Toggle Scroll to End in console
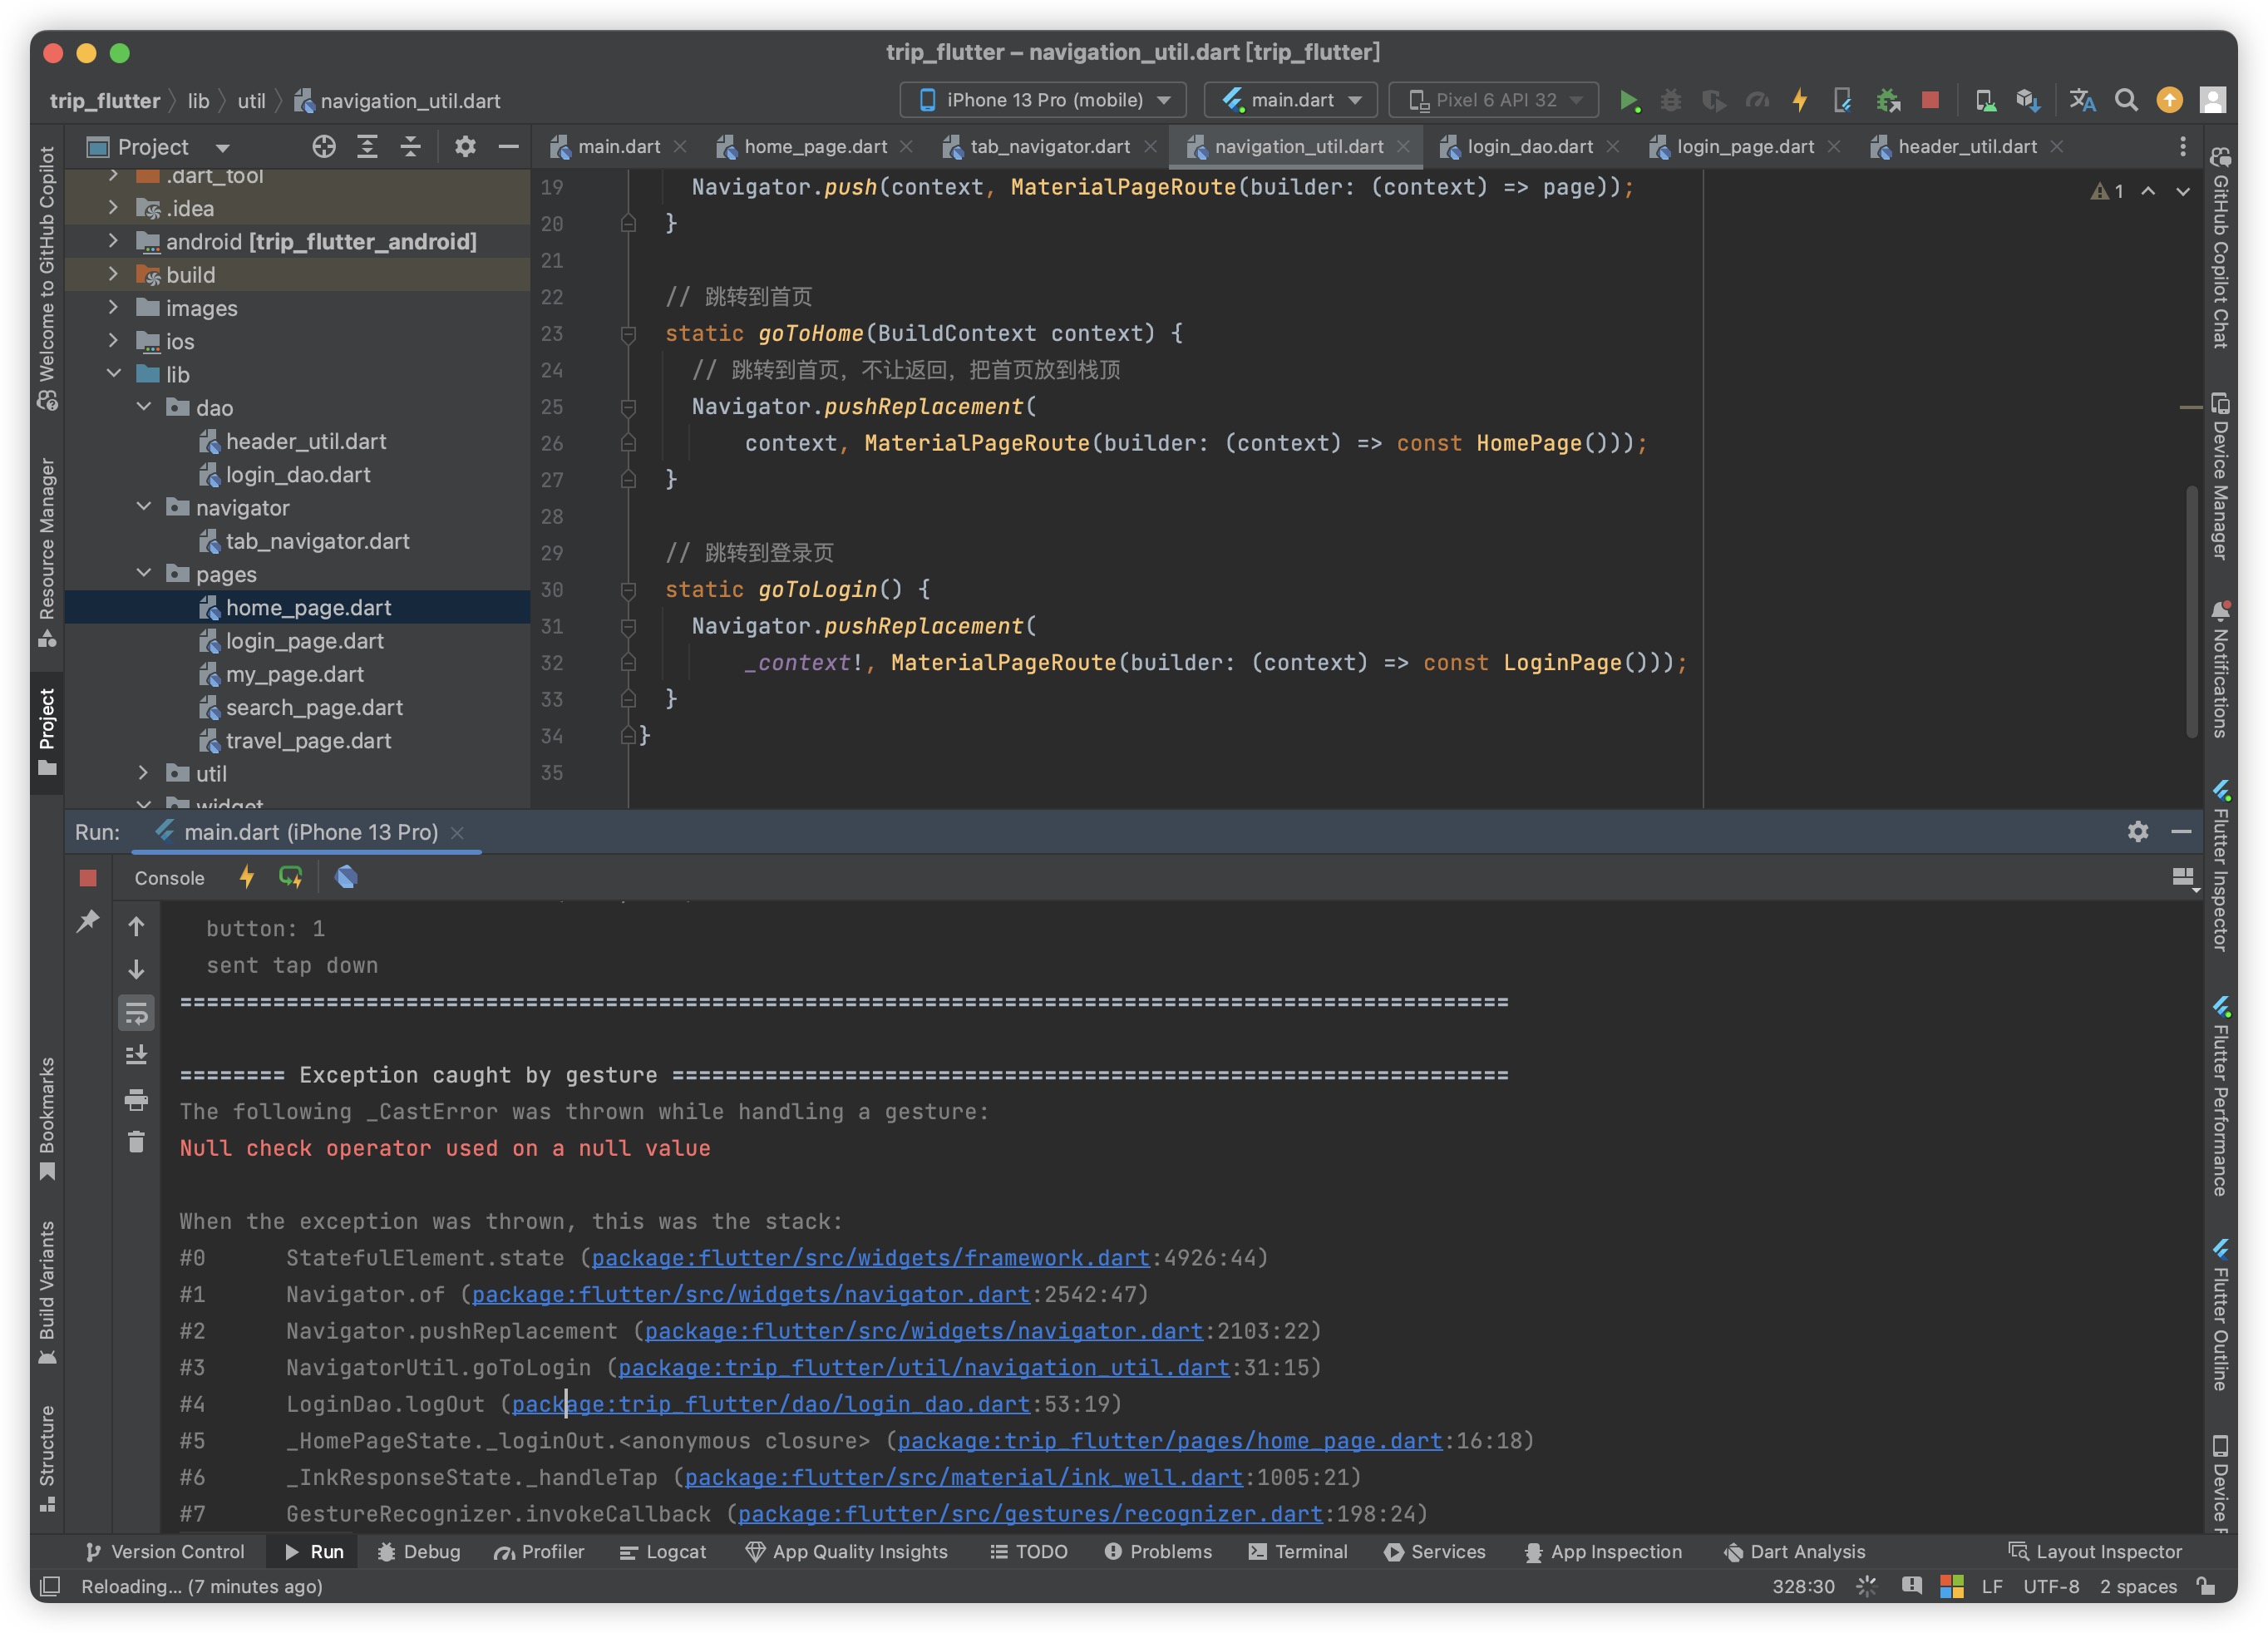 [137, 1055]
